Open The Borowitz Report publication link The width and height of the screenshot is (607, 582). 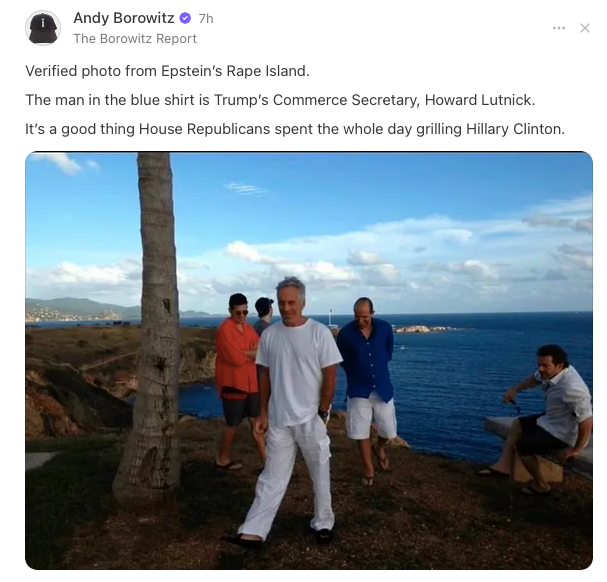(x=135, y=39)
